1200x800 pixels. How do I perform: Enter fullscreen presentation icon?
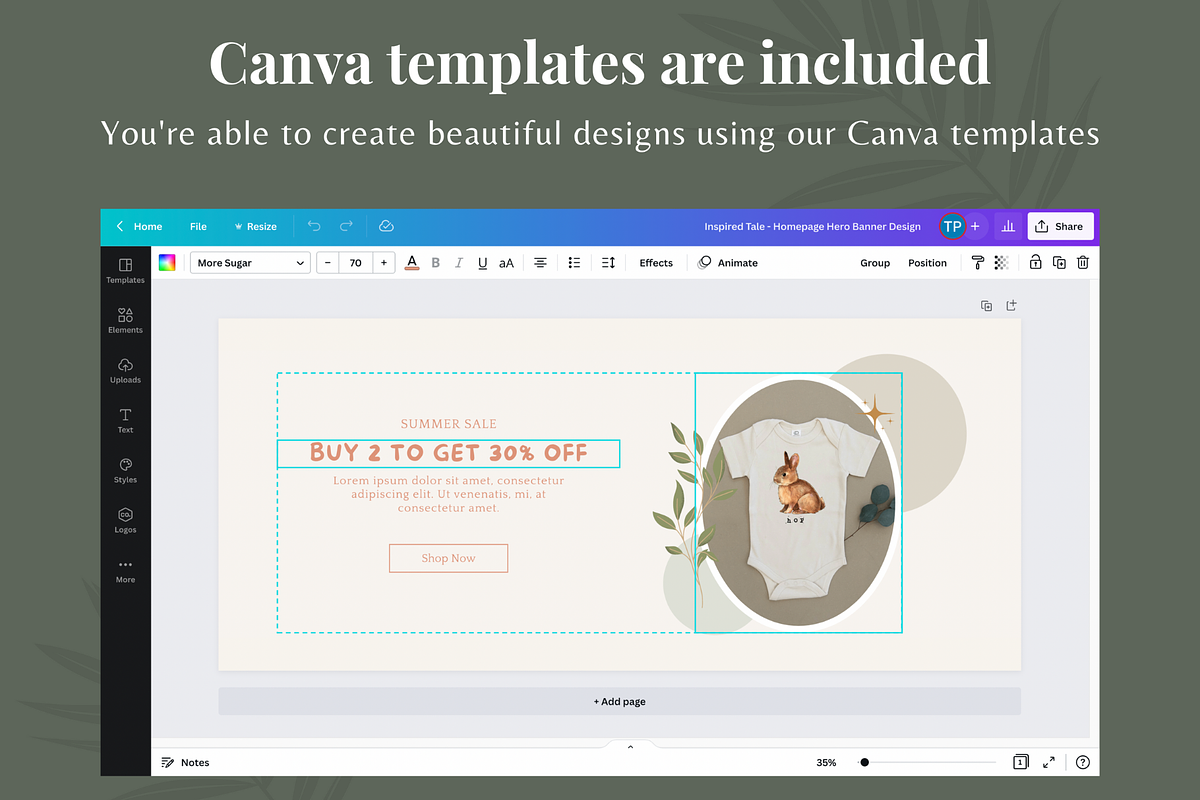click(x=1049, y=762)
